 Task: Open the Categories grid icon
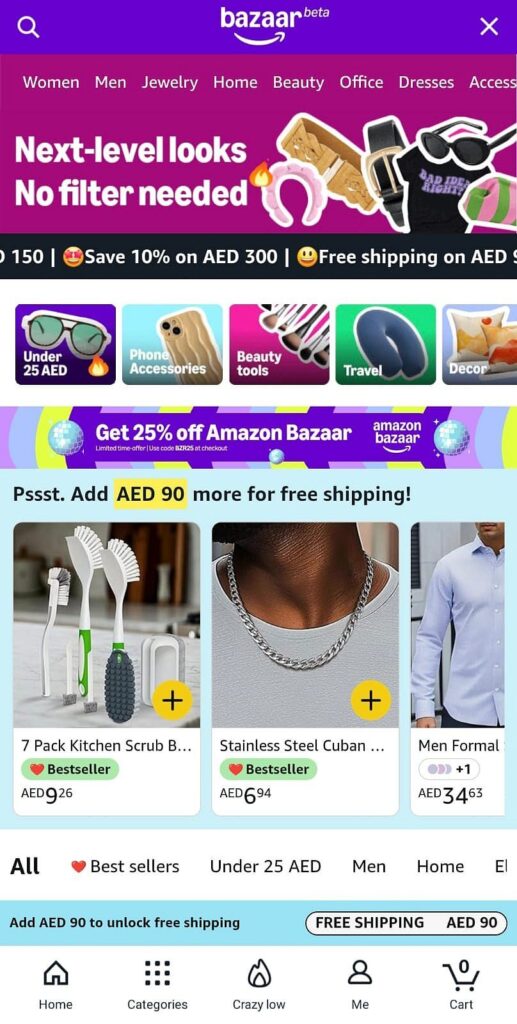point(157,974)
